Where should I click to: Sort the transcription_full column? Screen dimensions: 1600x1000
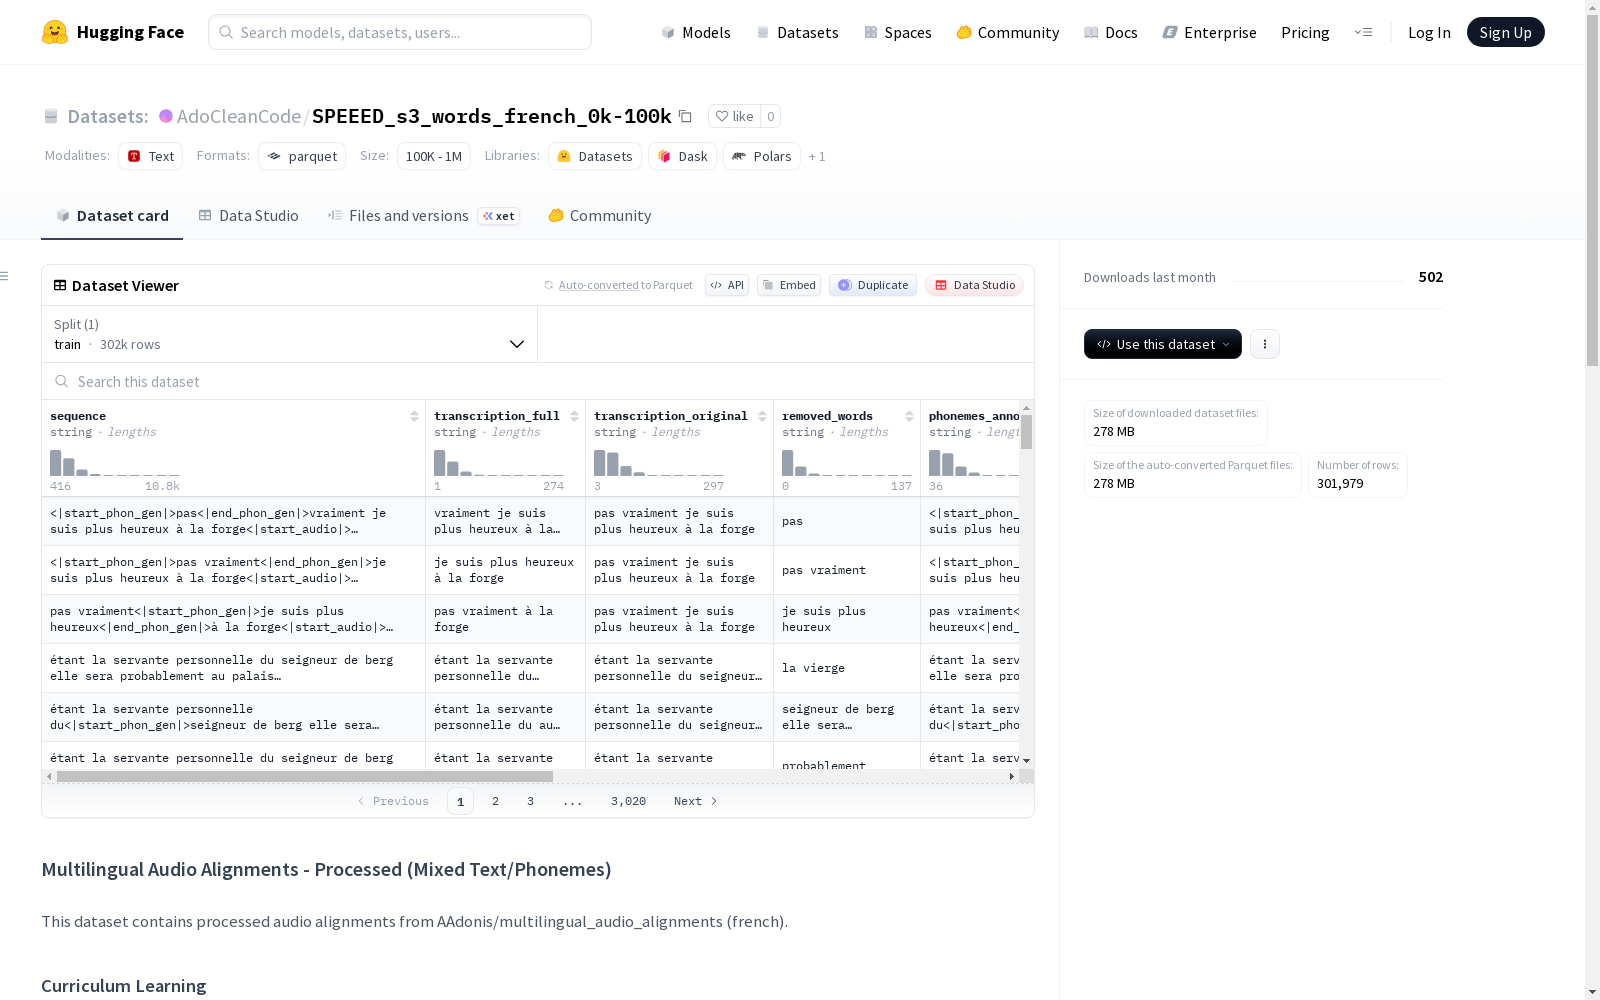[574, 416]
